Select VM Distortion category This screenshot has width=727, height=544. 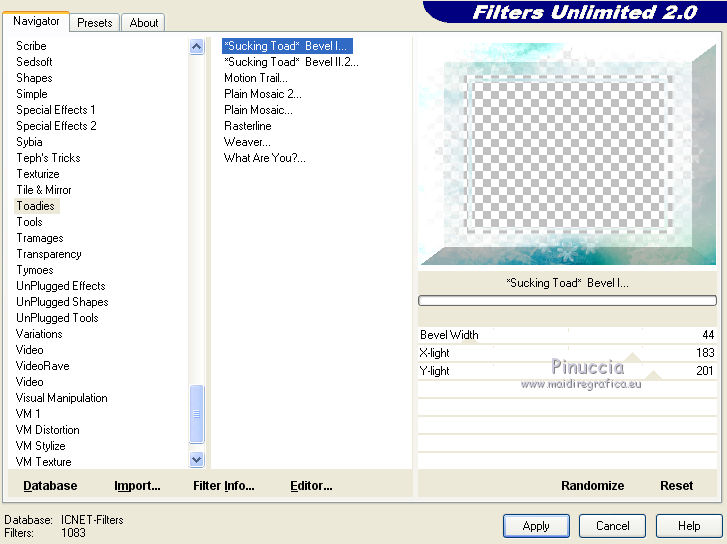[47, 430]
